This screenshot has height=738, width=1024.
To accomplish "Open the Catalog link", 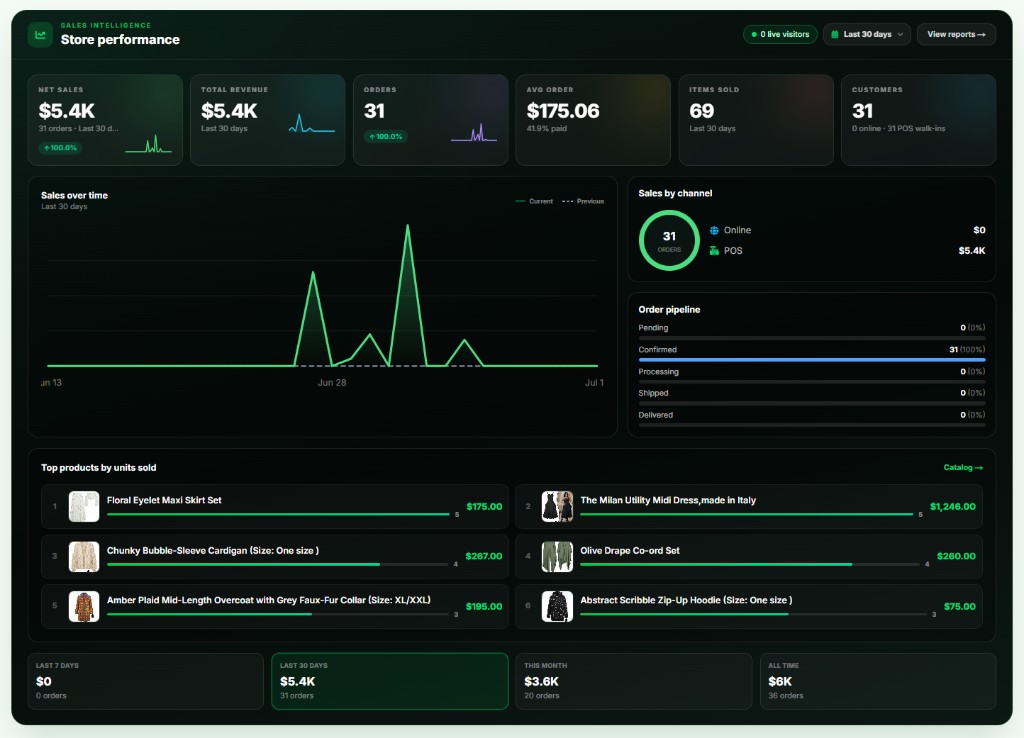I will (x=963, y=468).
